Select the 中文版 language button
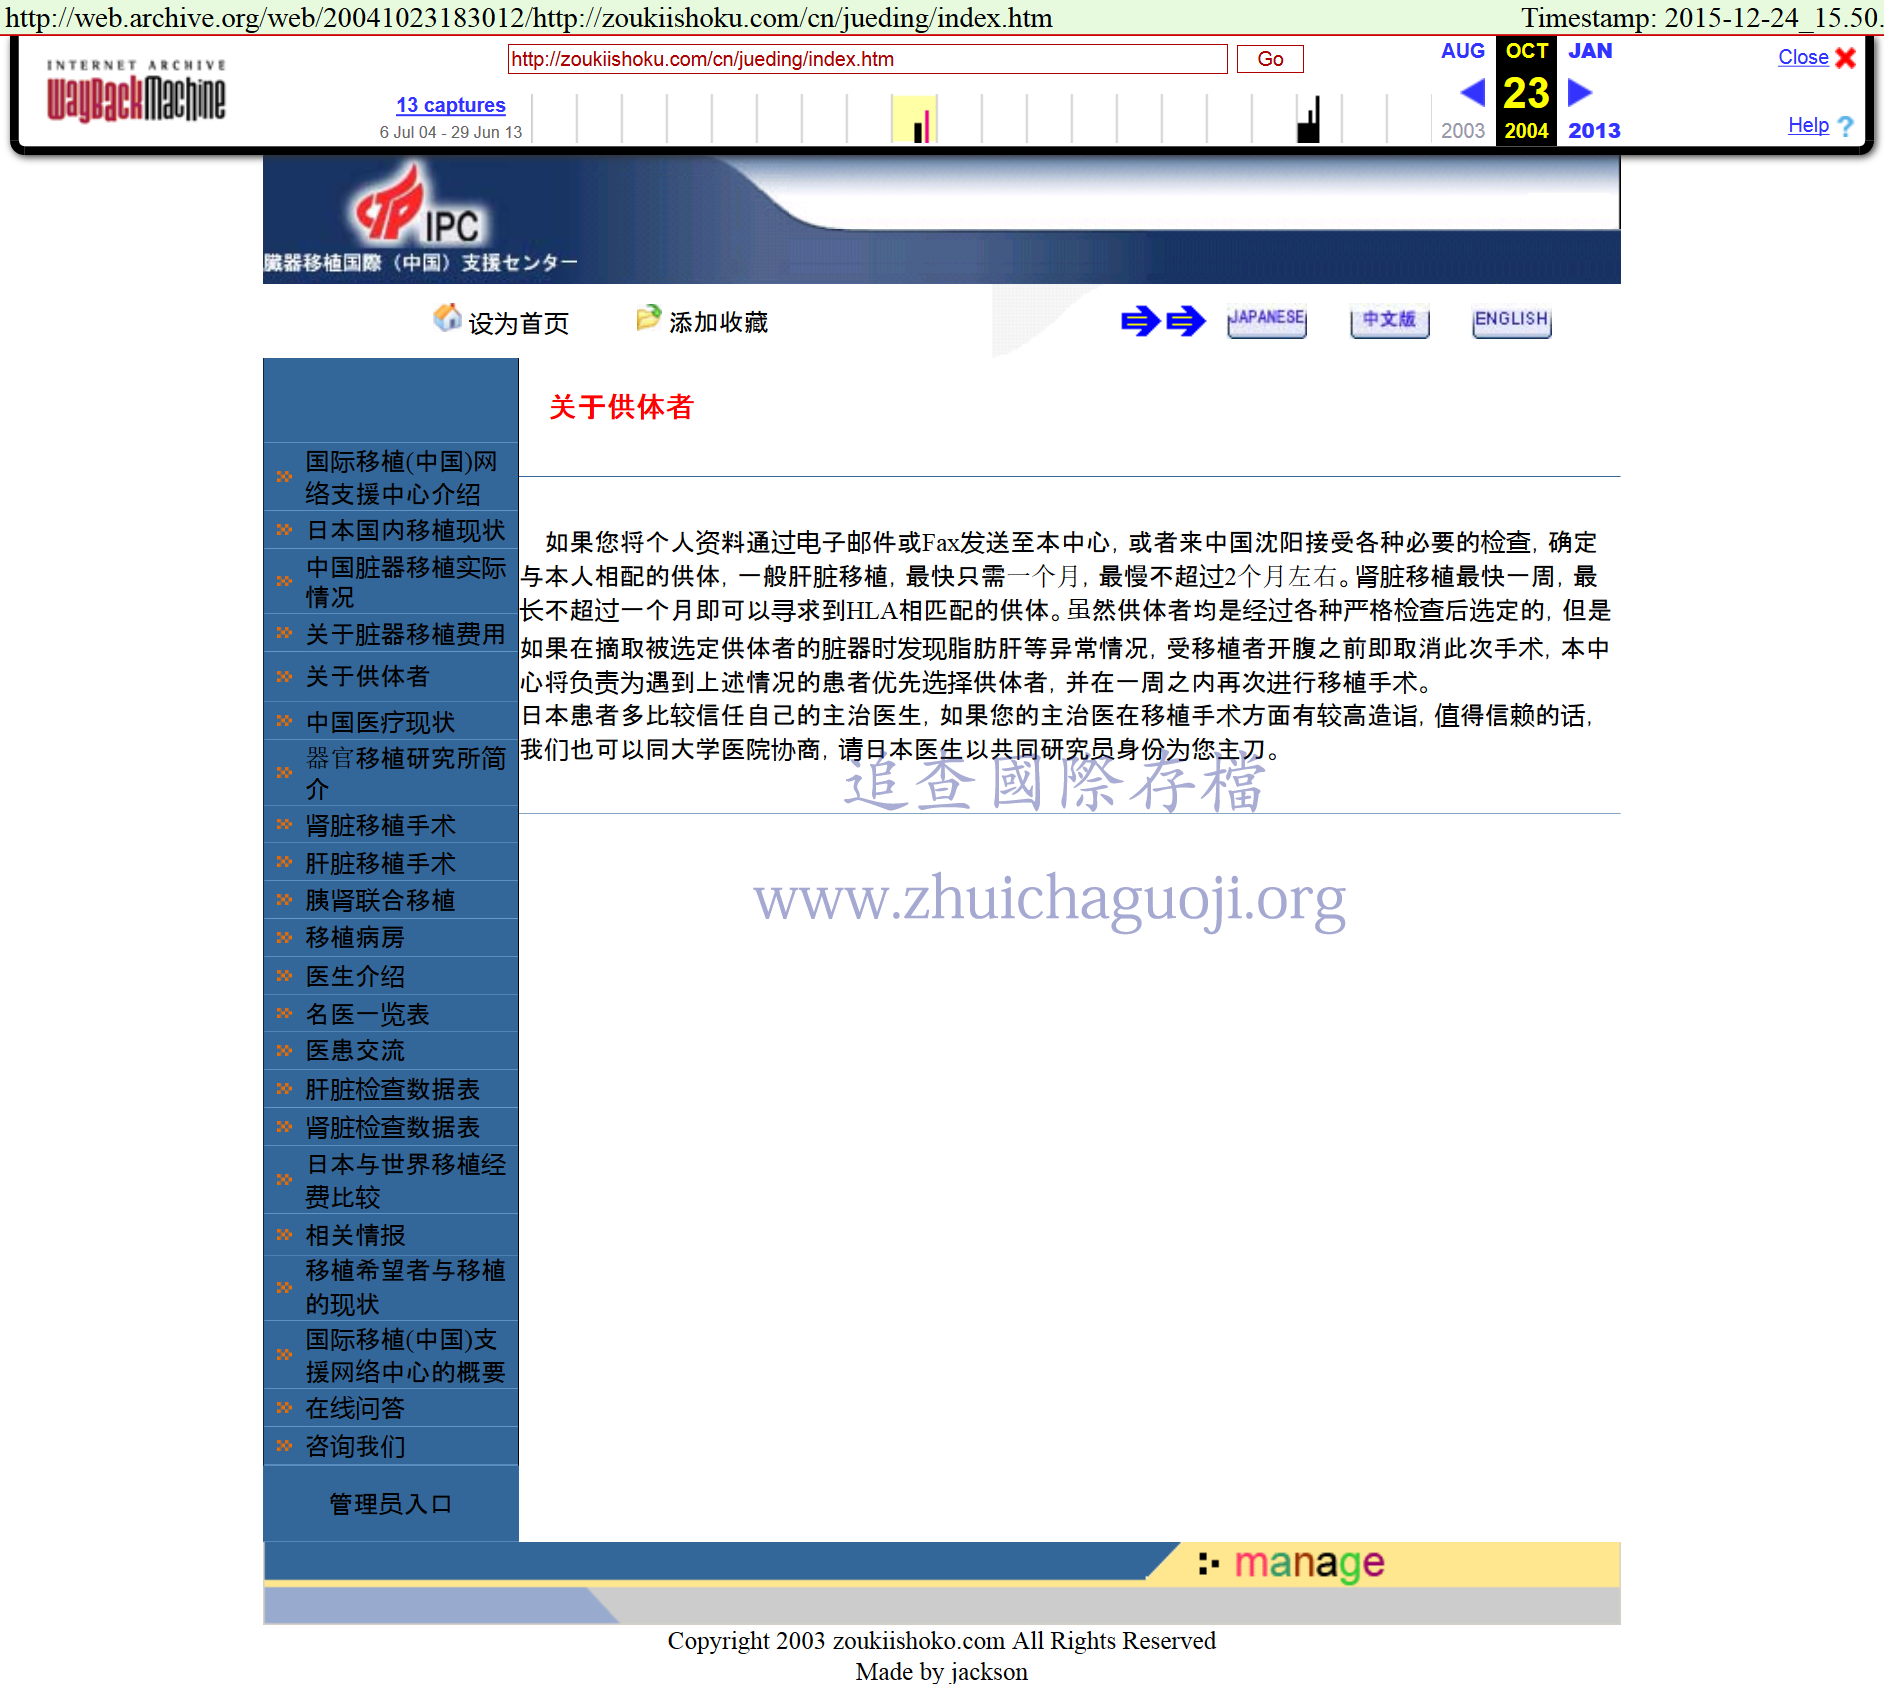 pyautogui.click(x=1389, y=320)
